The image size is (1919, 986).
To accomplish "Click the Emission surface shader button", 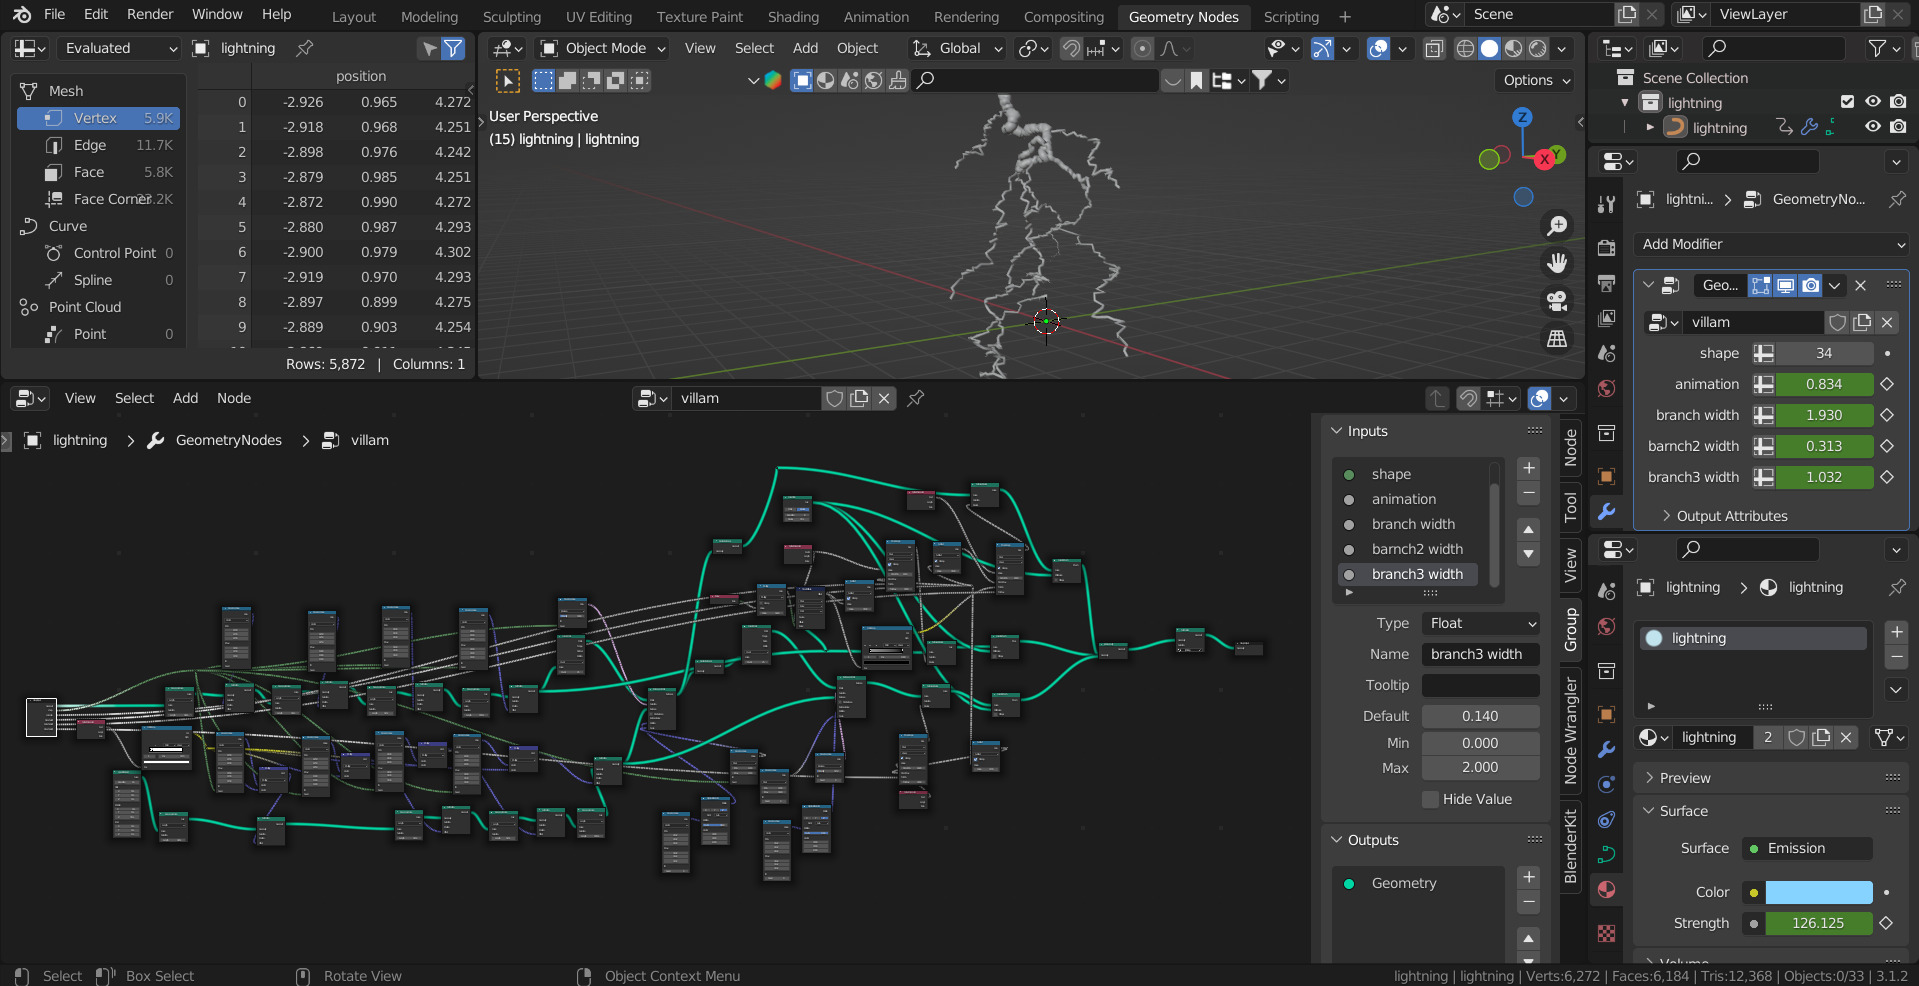I will (x=1808, y=848).
